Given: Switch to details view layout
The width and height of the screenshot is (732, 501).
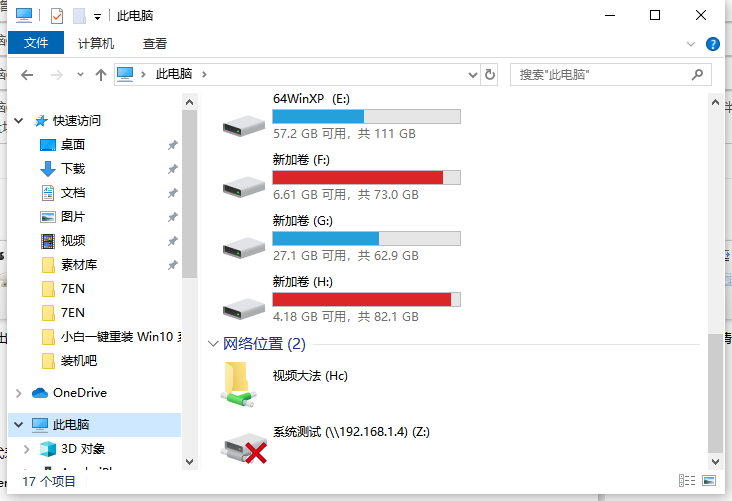Looking at the screenshot, I should 686,482.
